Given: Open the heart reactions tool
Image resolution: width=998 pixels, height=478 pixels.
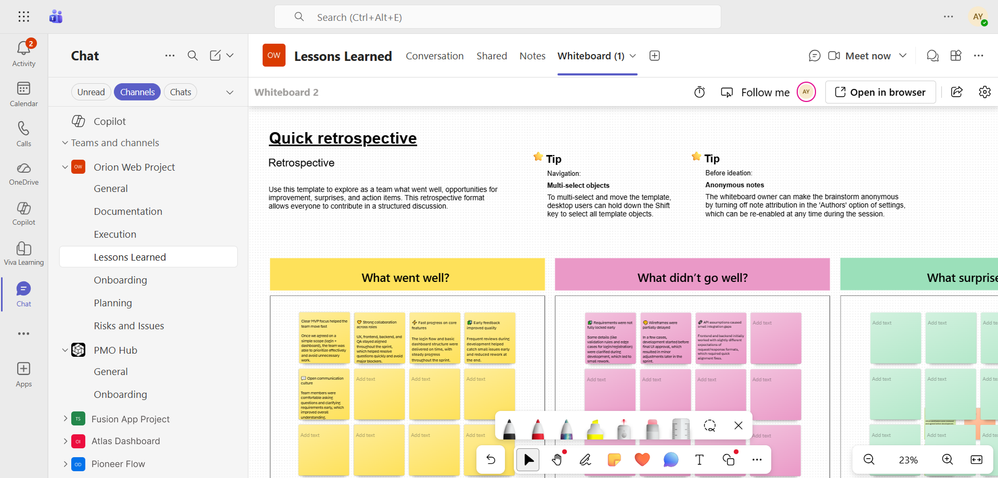Looking at the screenshot, I should click(x=642, y=460).
